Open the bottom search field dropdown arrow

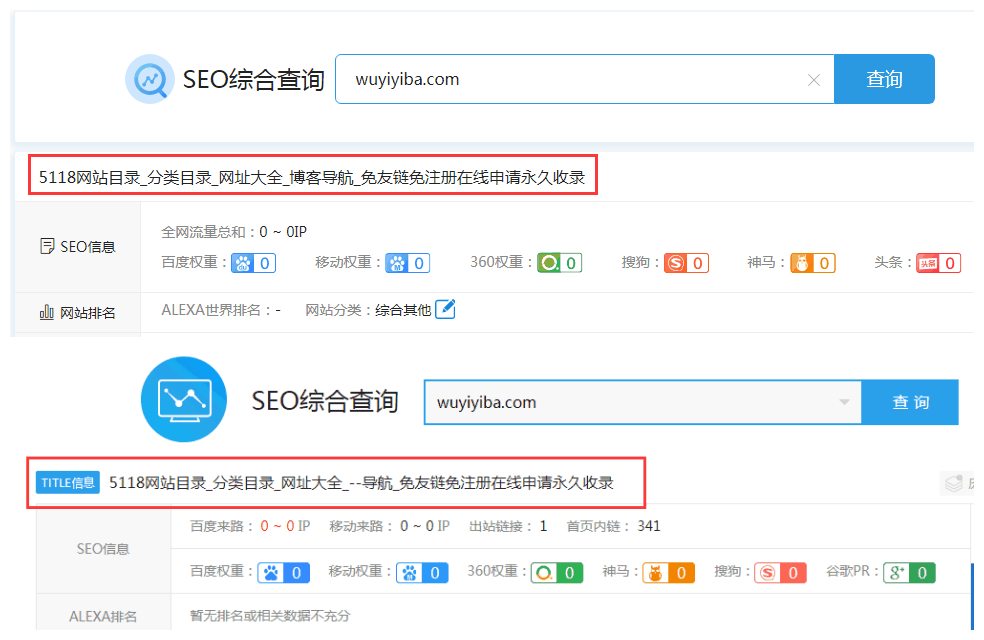pos(845,402)
